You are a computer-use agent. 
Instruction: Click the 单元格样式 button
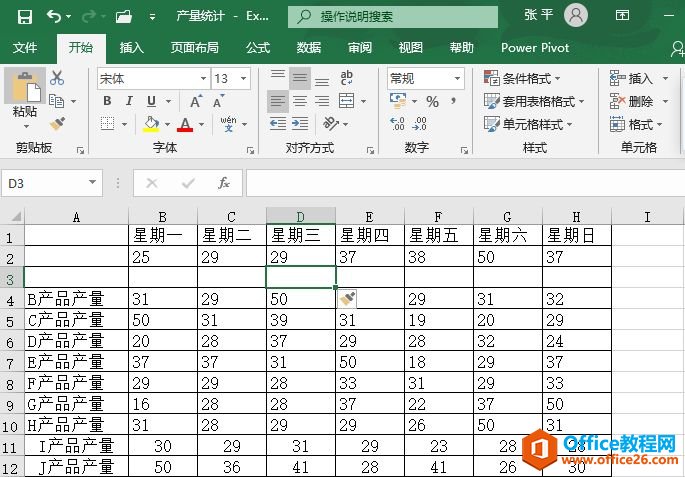pyautogui.click(x=526, y=124)
